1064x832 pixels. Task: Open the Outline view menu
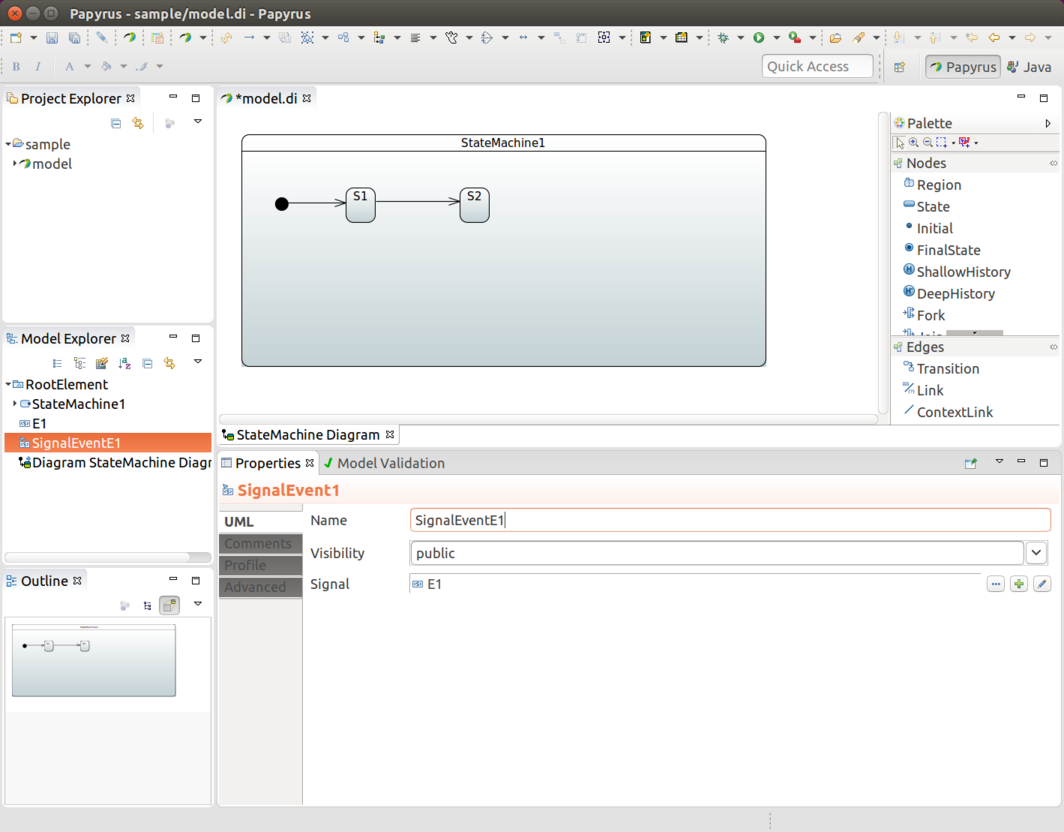click(x=198, y=603)
